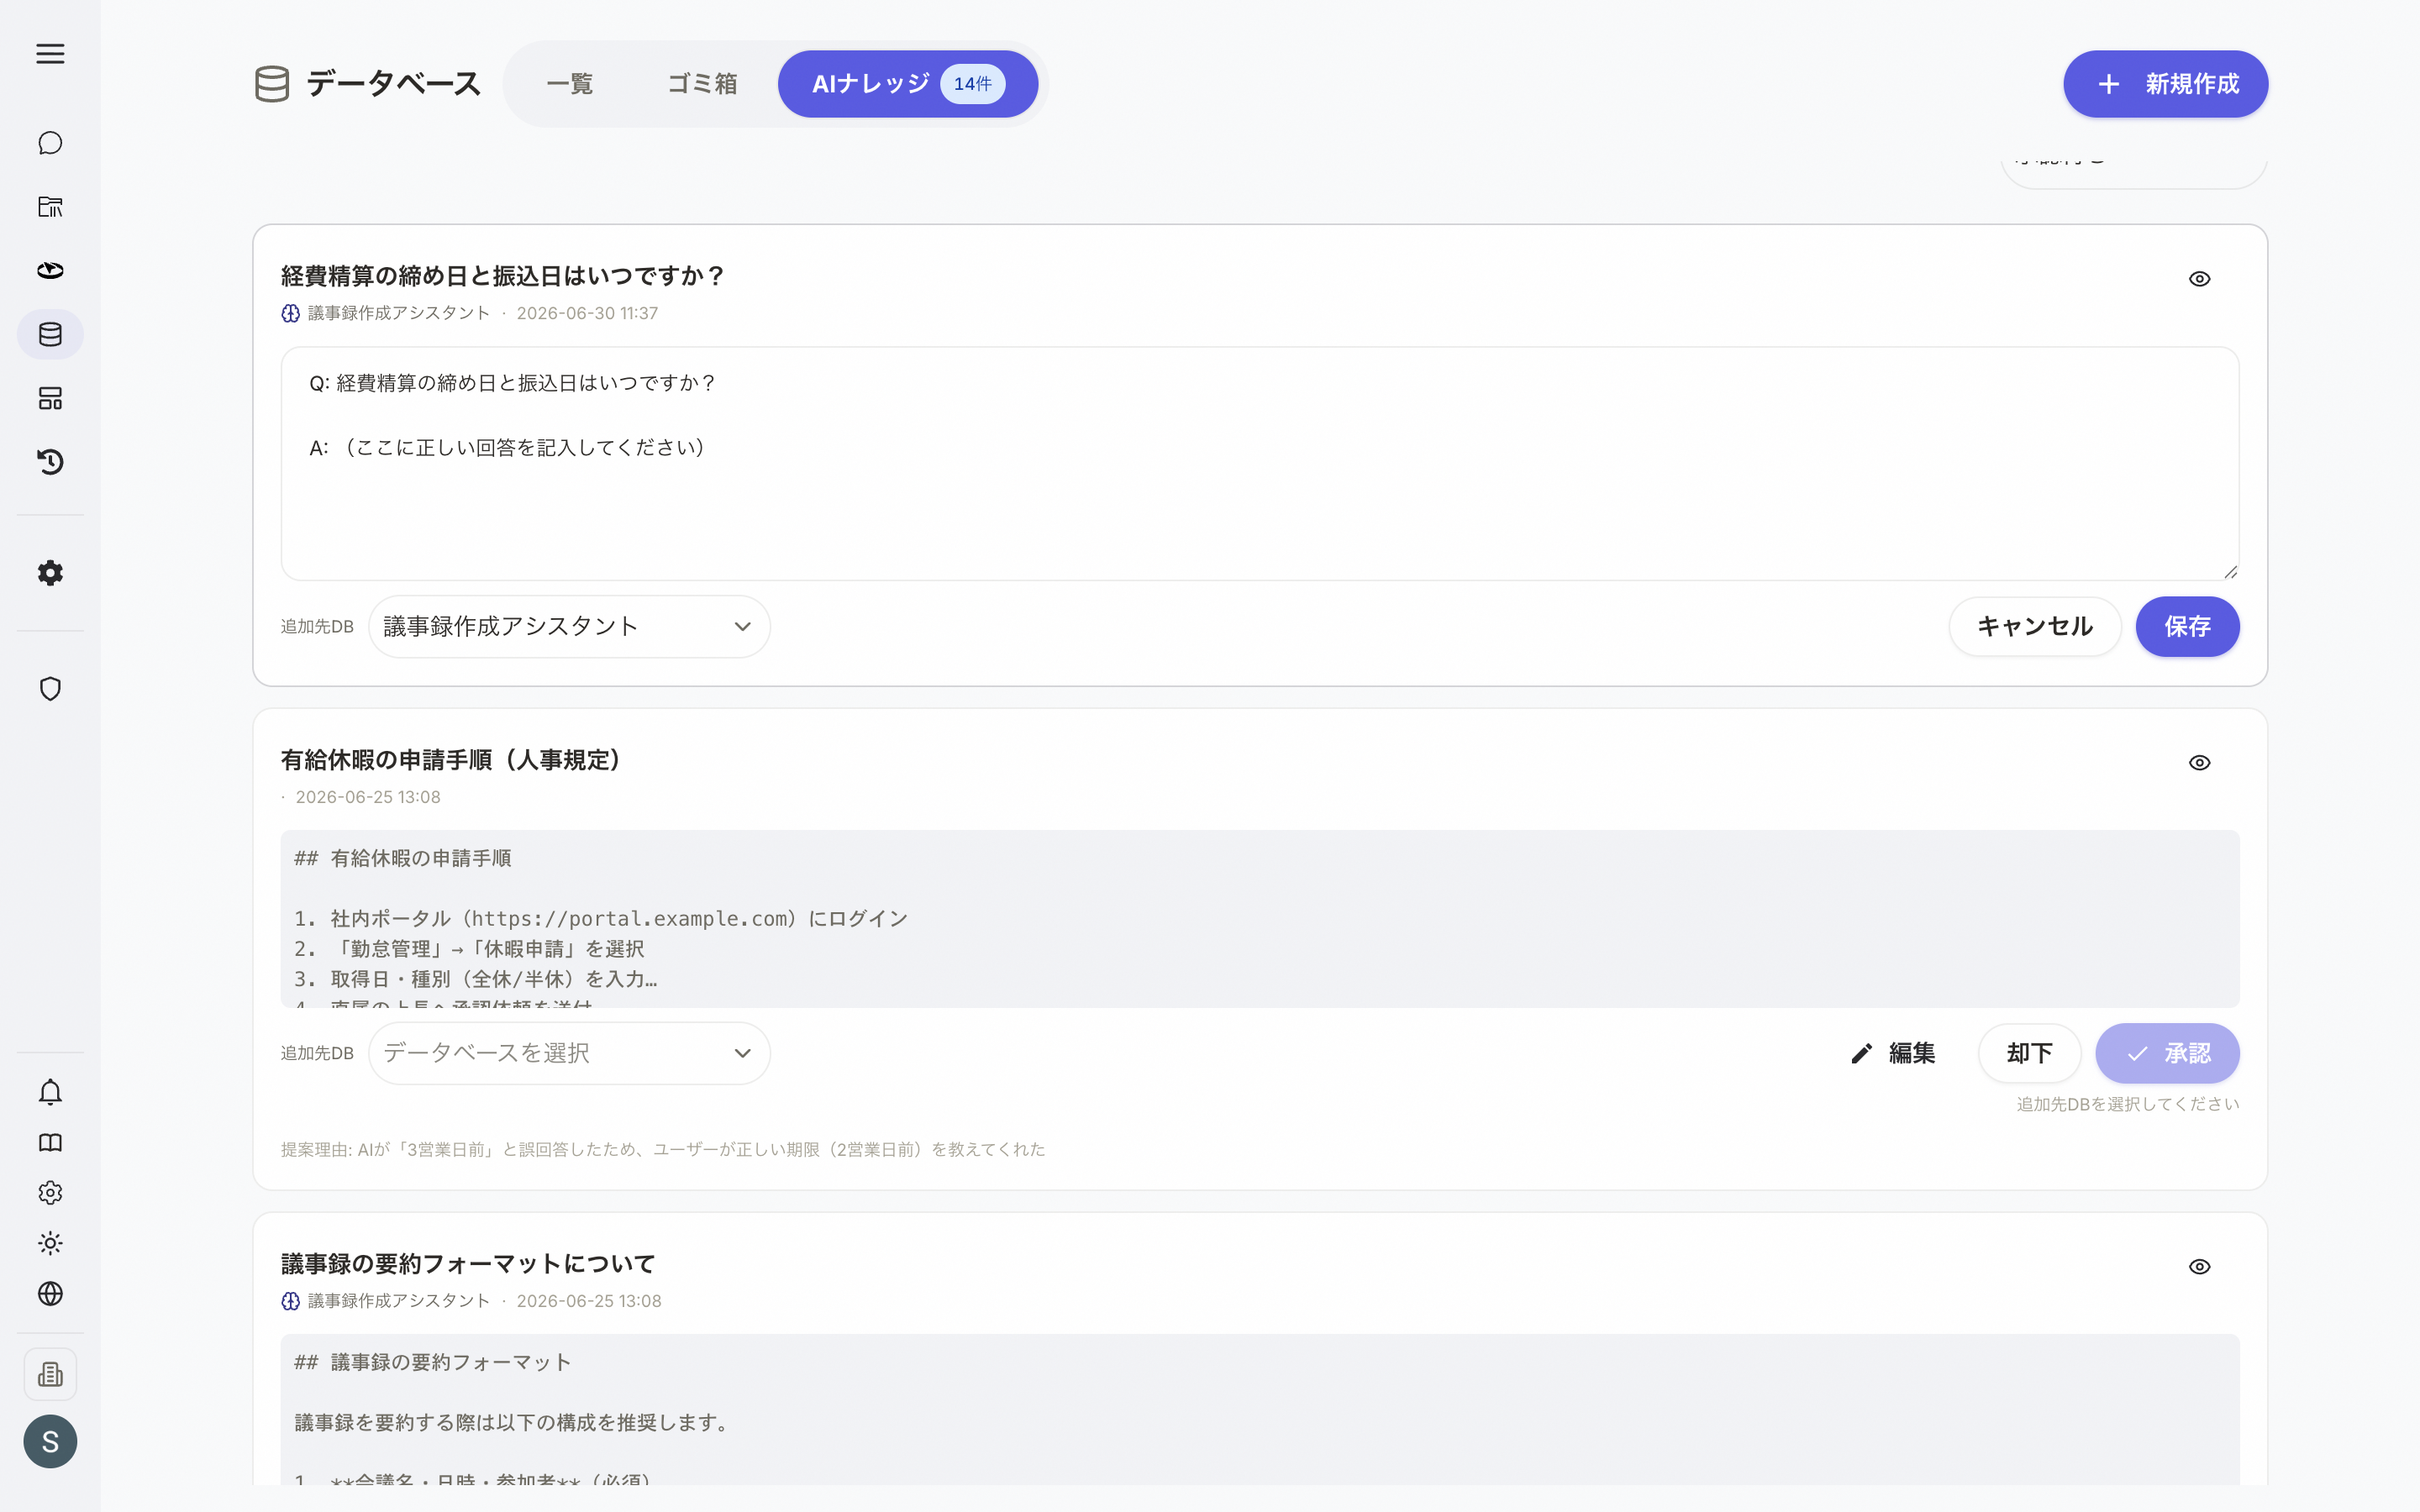Click the 提案理由 explanation text
Image resolution: width=2420 pixels, height=1512 pixels.
coord(663,1150)
